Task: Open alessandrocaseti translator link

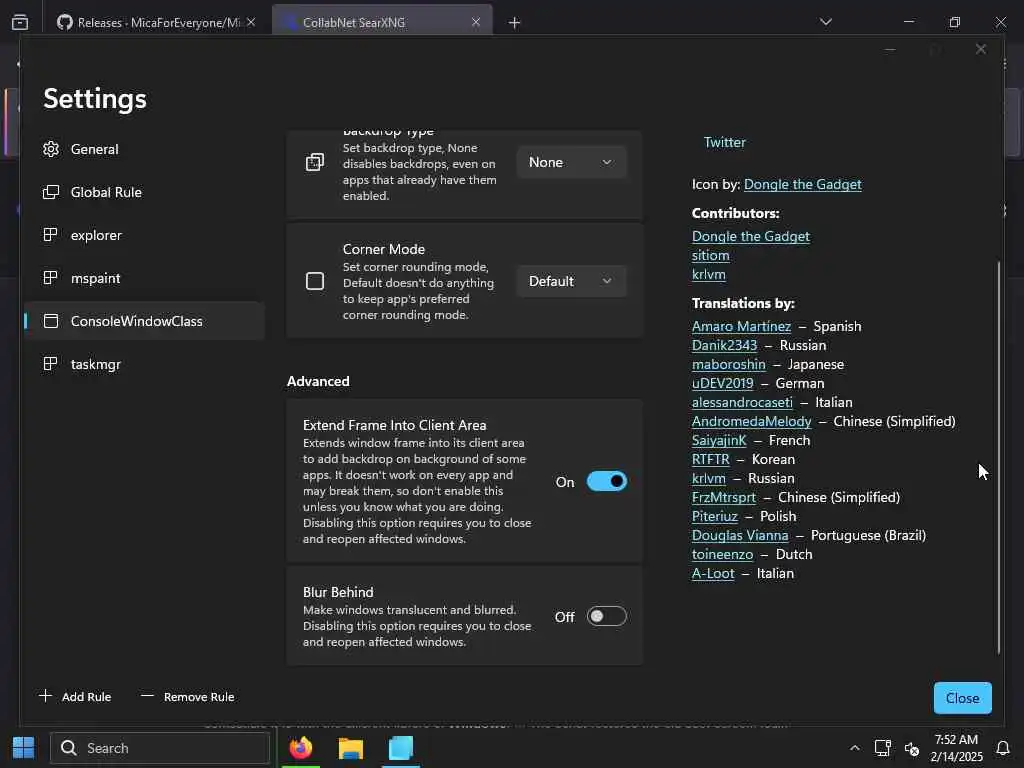Action: coord(742,402)
